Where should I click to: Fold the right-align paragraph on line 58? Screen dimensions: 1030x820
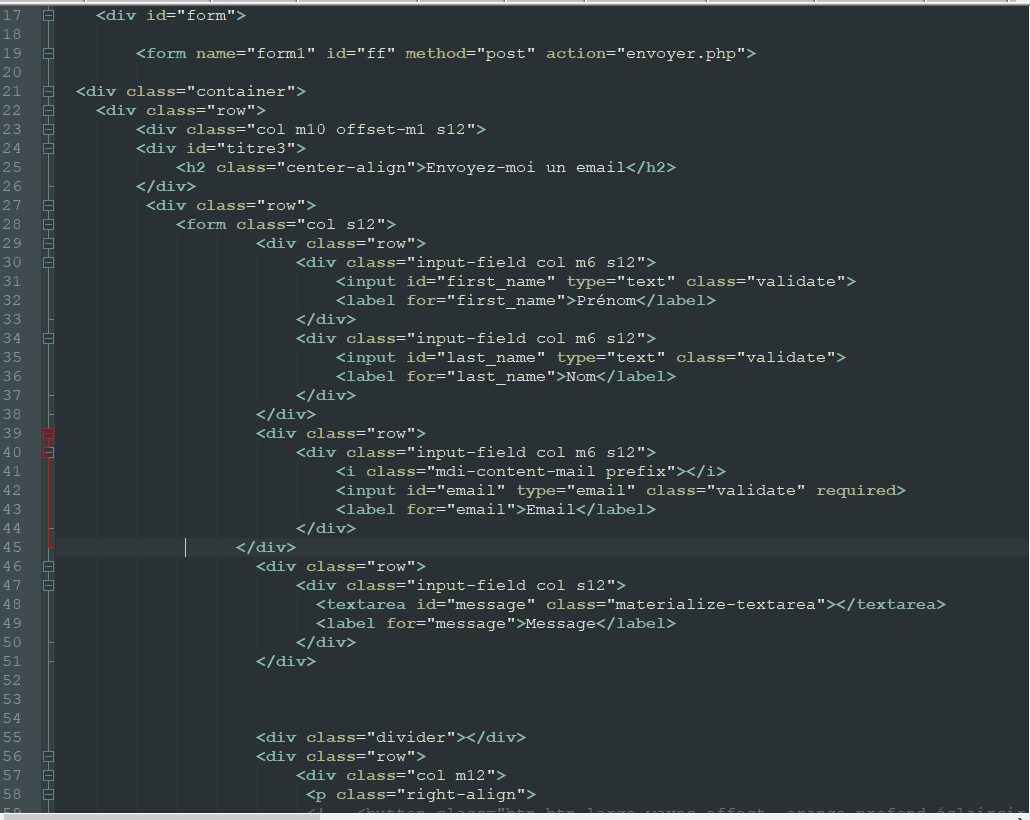[49, 794]
